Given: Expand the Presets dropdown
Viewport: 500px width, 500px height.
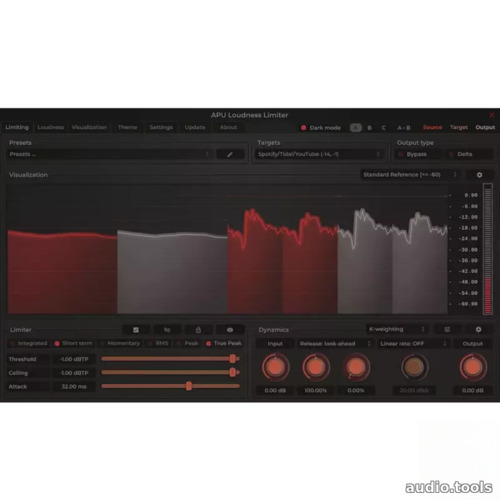Looking at the screenshot, I should click(110, 154).
